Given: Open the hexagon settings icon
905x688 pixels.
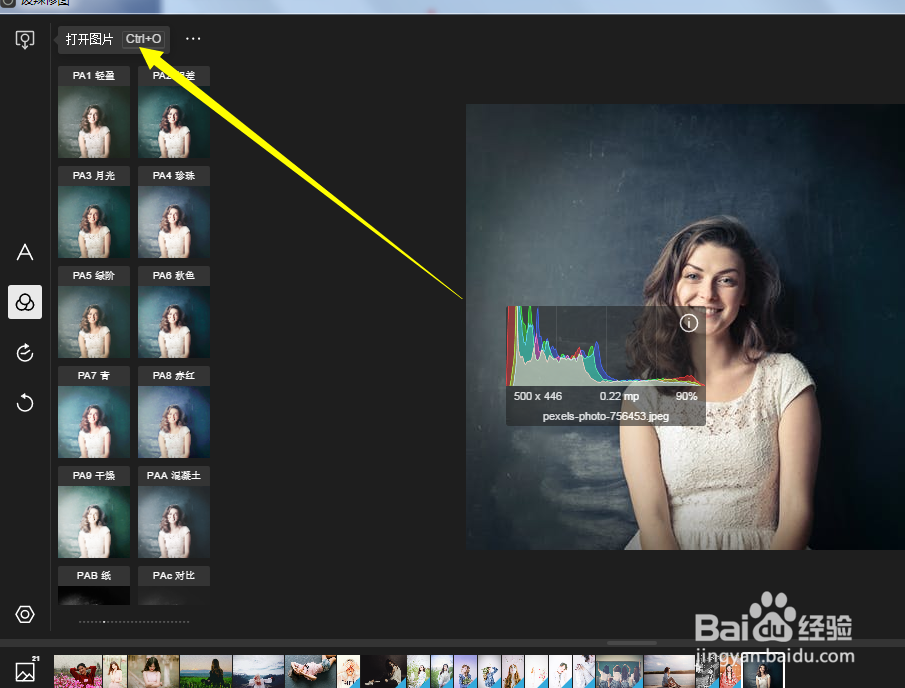Looking at the screenshot, I should [x=25, y=614].
